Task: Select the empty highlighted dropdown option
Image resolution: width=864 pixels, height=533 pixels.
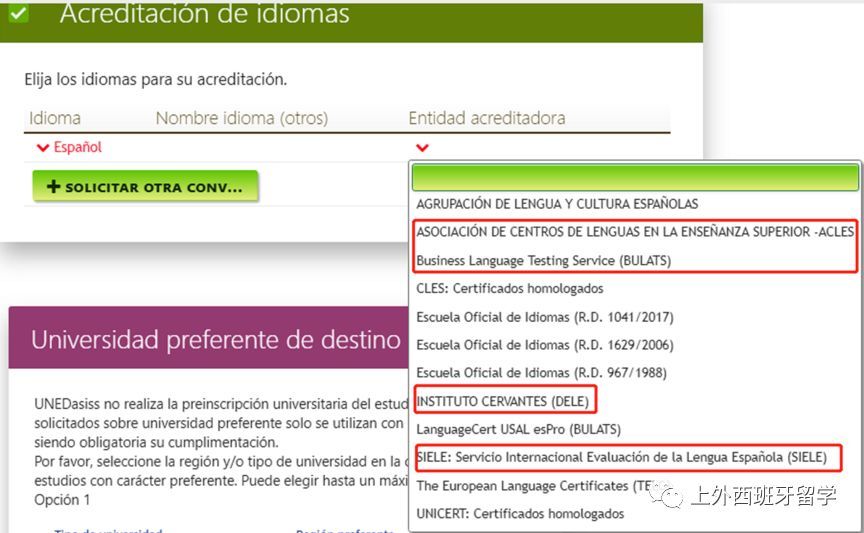Action: tap(635, 177)
